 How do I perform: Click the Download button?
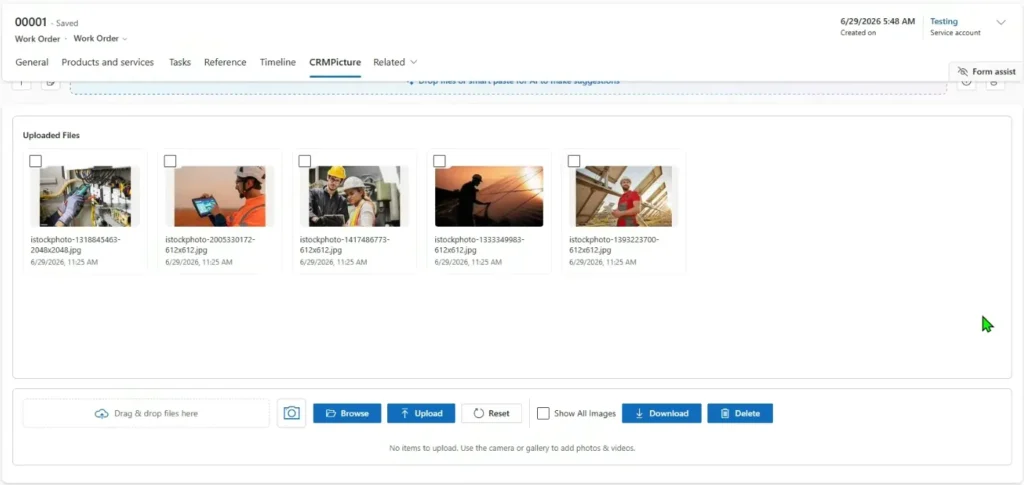point(662,413)
